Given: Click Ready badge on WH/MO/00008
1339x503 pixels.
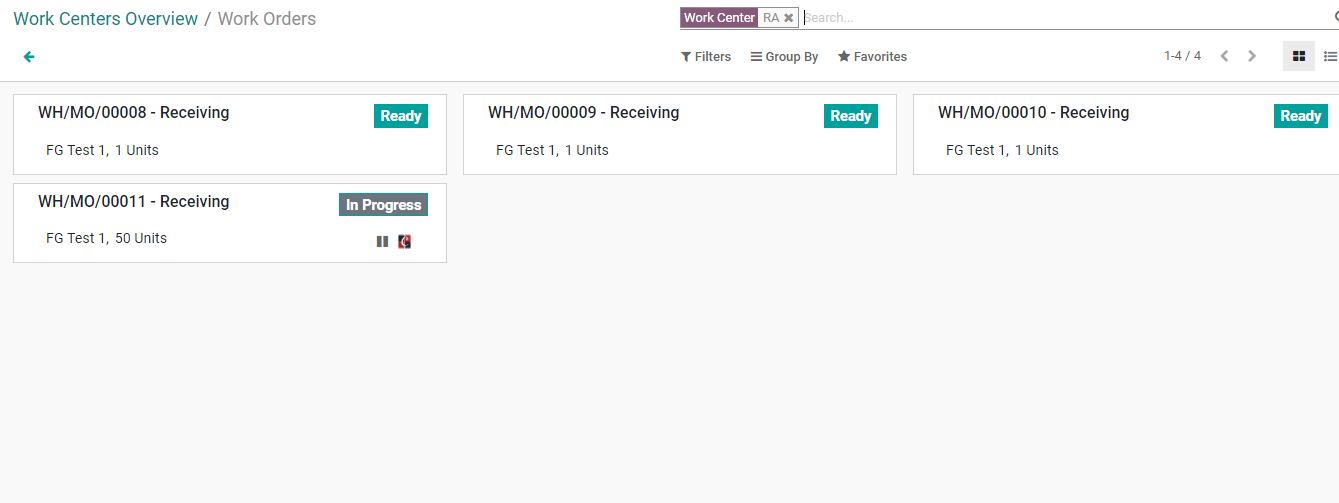Looking at the screenshot, I should [x=401, y=116].
